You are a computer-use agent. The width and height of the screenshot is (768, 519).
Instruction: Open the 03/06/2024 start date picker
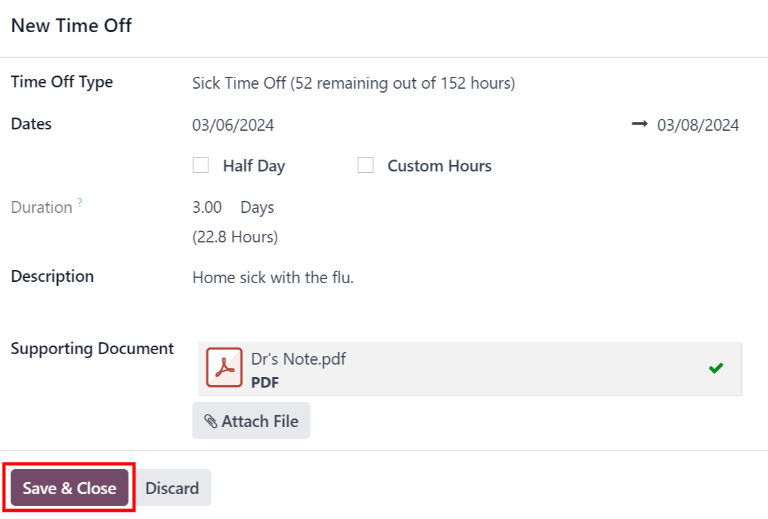click(x=233, y=125)
